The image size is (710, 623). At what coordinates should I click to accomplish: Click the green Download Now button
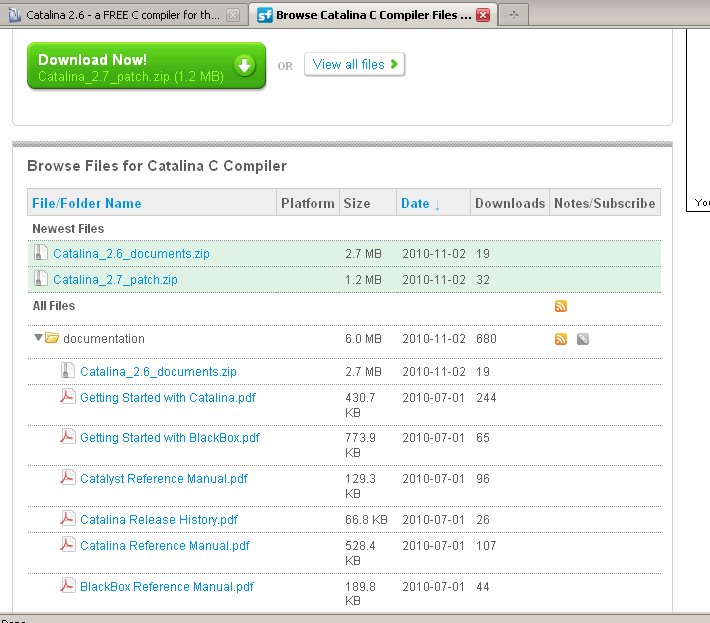pos(146,66)
